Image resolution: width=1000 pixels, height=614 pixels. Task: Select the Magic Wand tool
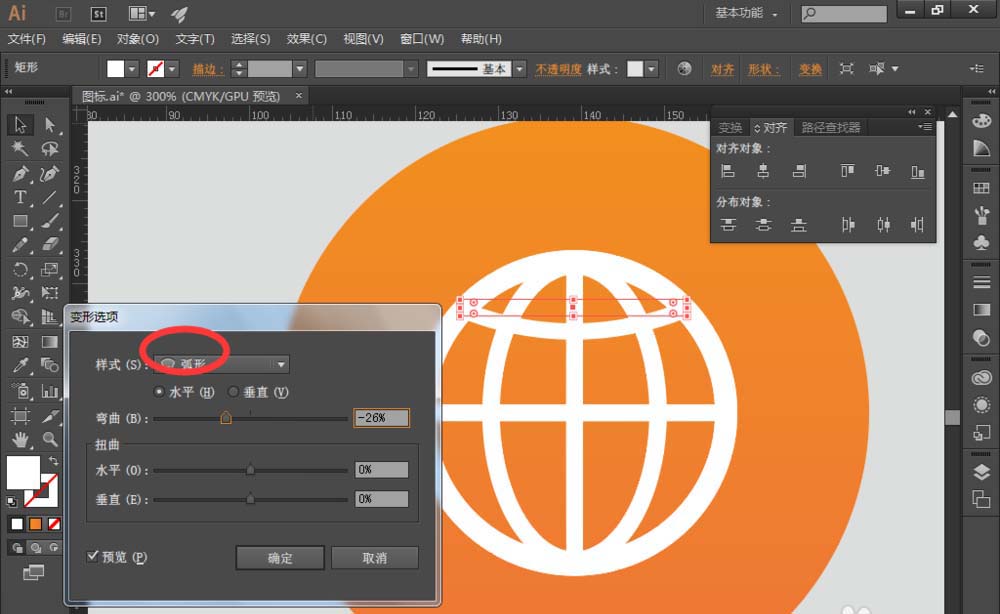(x=20, y=149)
